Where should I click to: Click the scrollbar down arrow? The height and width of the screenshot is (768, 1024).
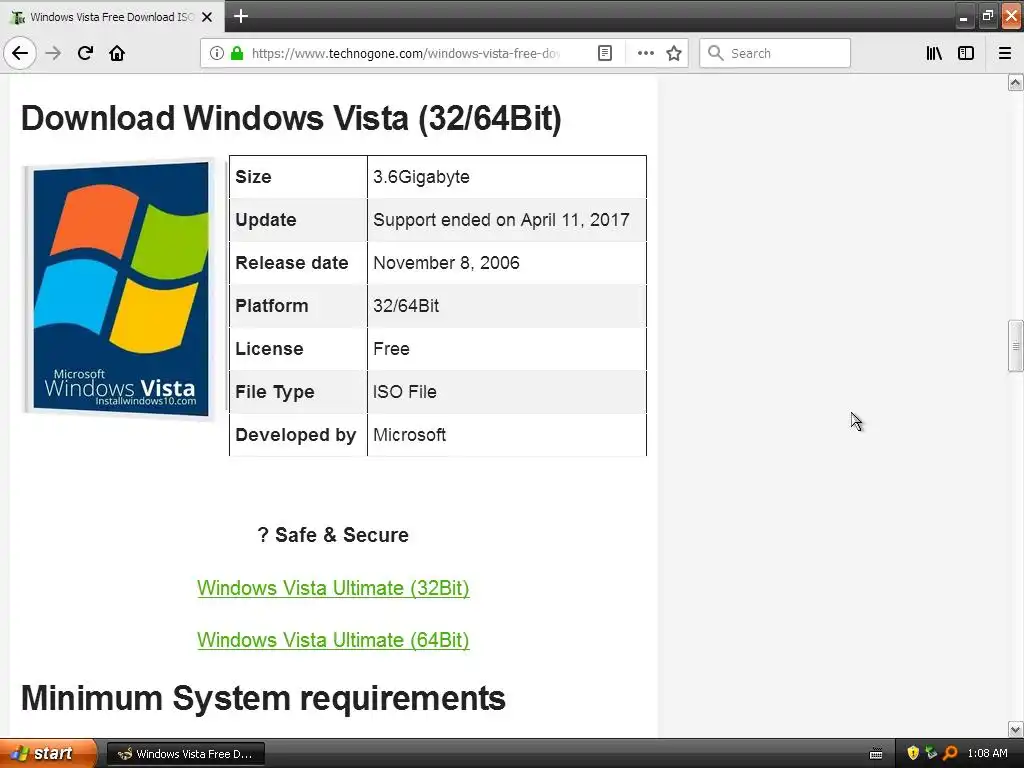[1016, 729]
